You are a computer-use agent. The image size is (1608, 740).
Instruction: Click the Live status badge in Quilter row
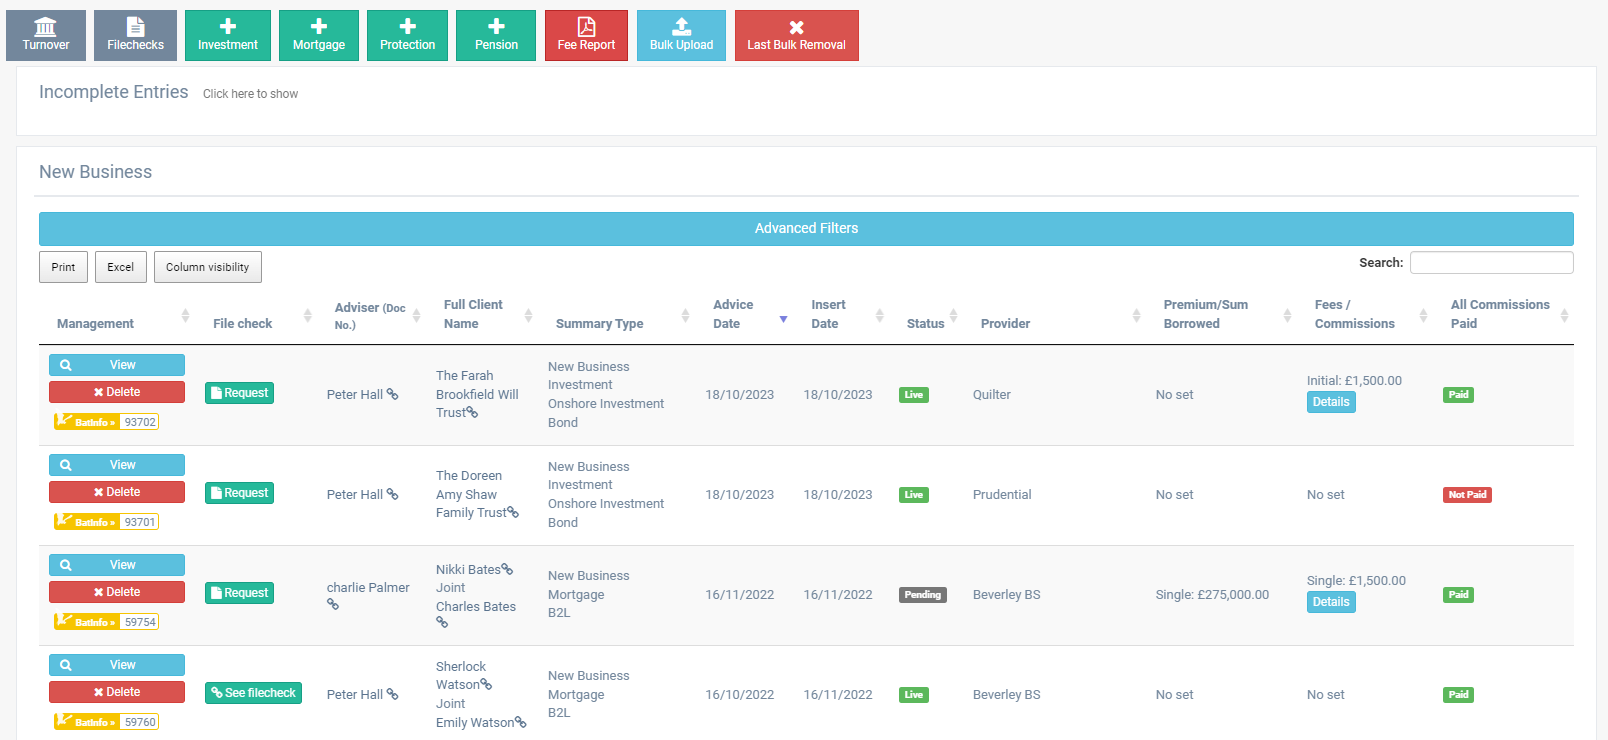point(914,395)
